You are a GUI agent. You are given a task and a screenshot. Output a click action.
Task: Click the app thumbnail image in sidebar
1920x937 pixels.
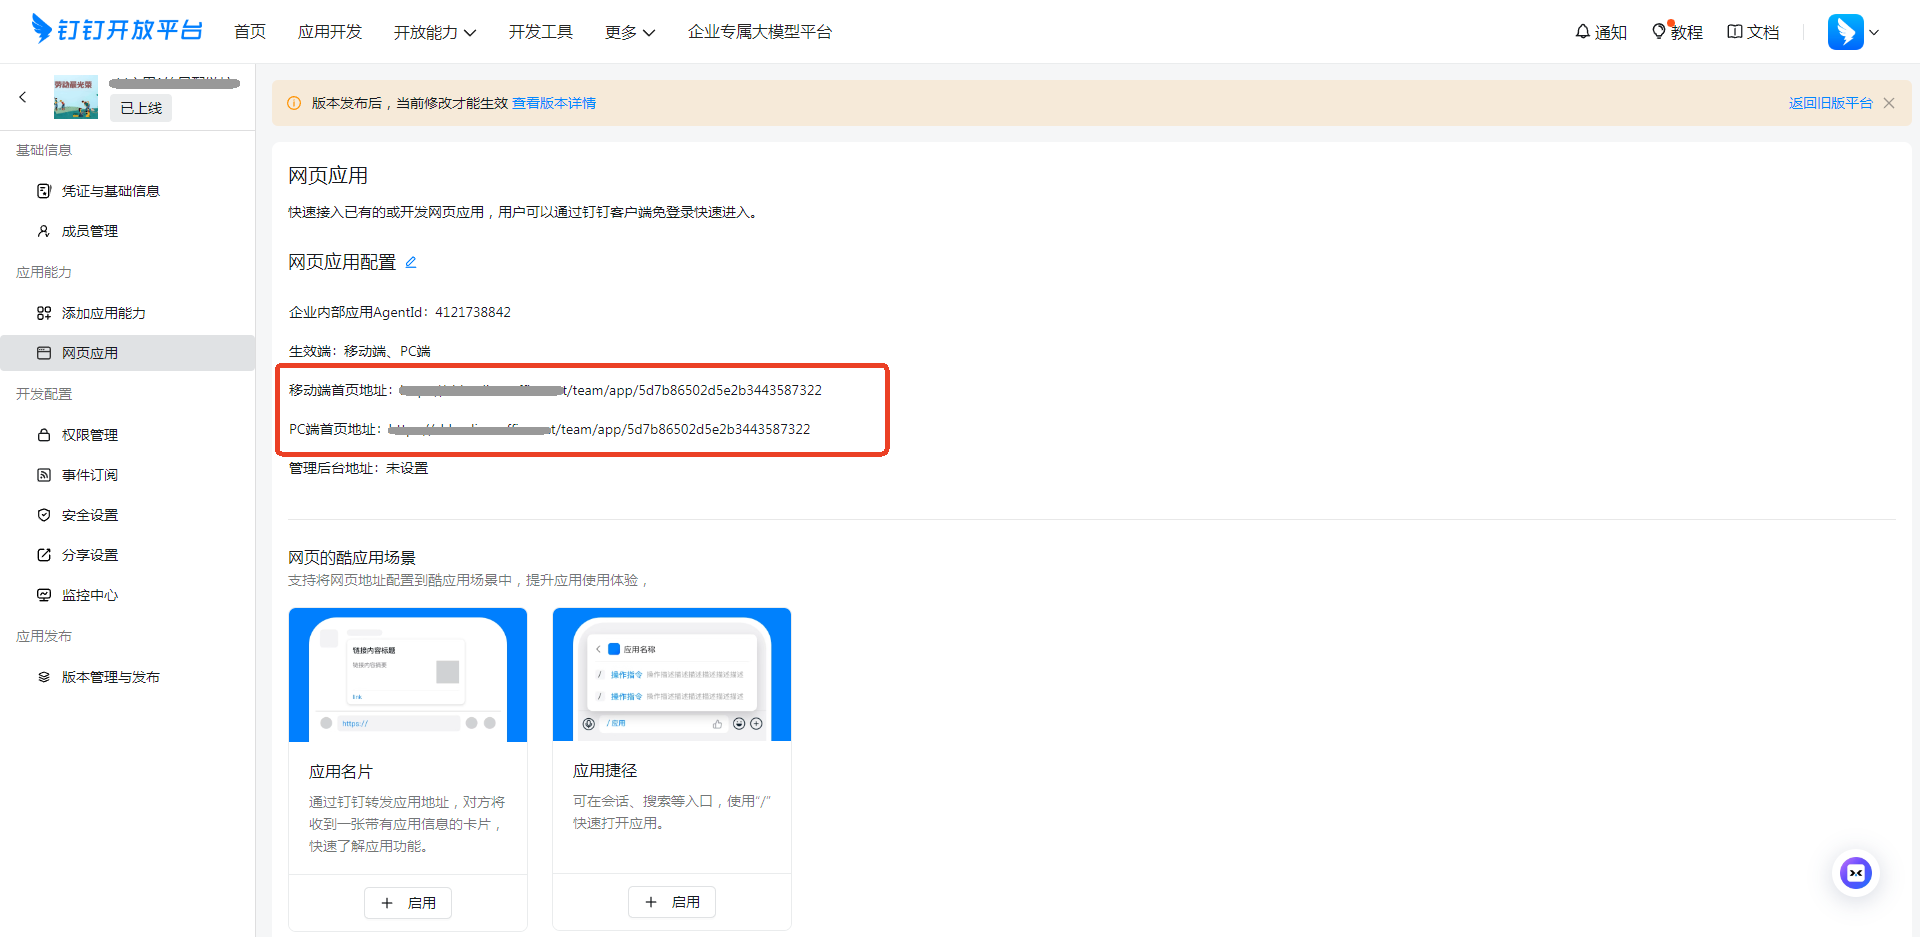(76, 97)
